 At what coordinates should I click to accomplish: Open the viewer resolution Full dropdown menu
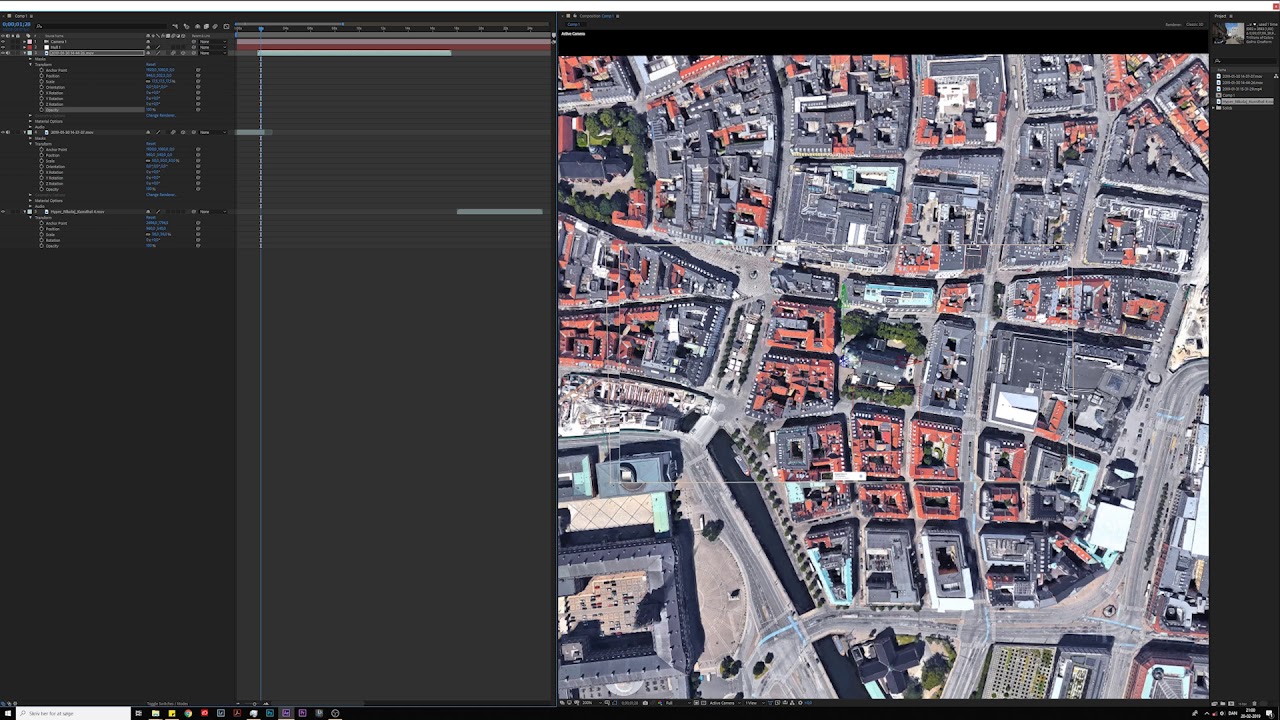(678, 703)
